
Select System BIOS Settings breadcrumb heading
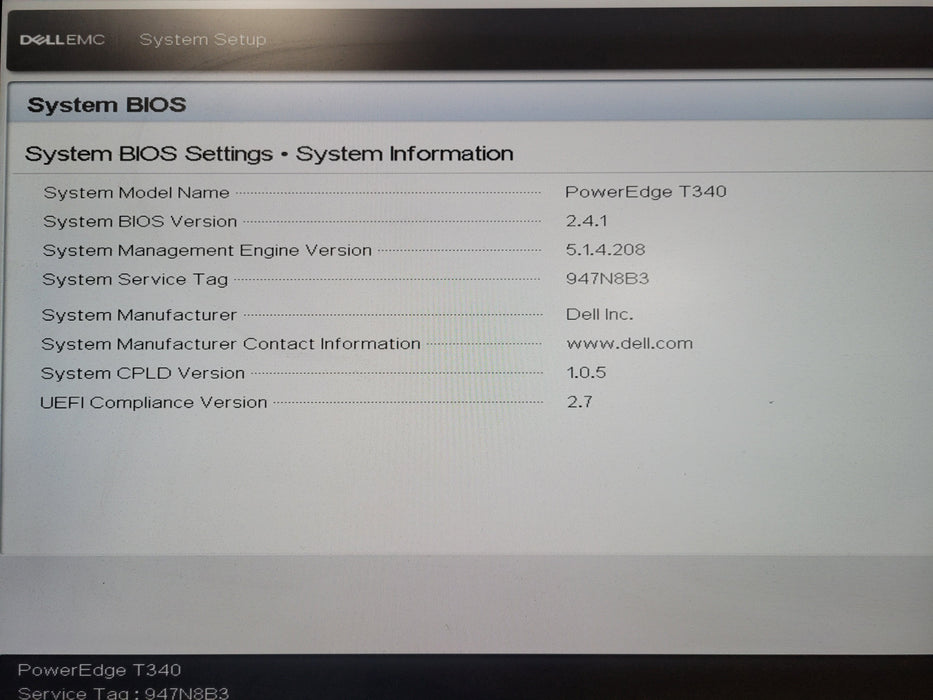(x=269, y=154)
